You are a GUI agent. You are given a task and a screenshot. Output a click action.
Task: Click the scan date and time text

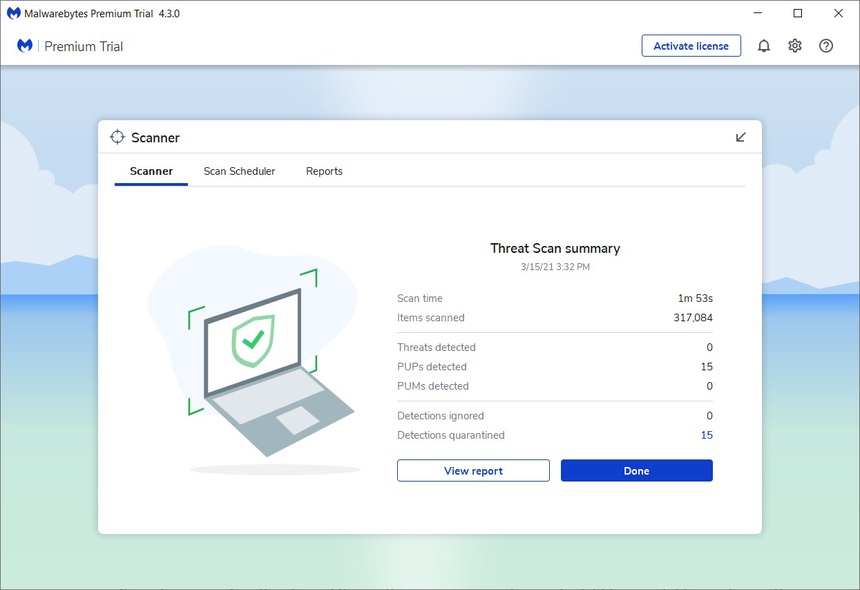554,266
